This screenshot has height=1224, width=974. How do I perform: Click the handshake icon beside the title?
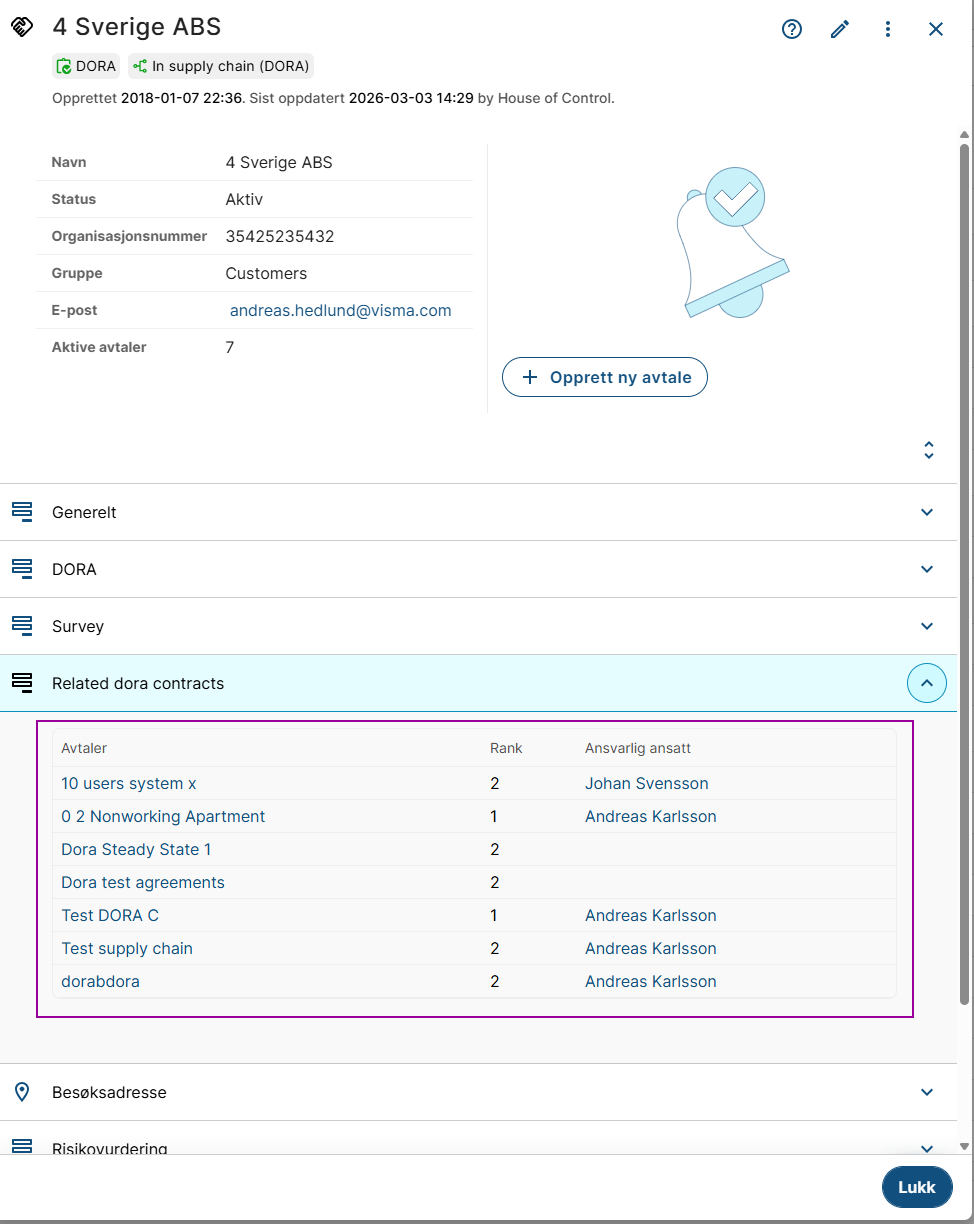tap(22, 27)
